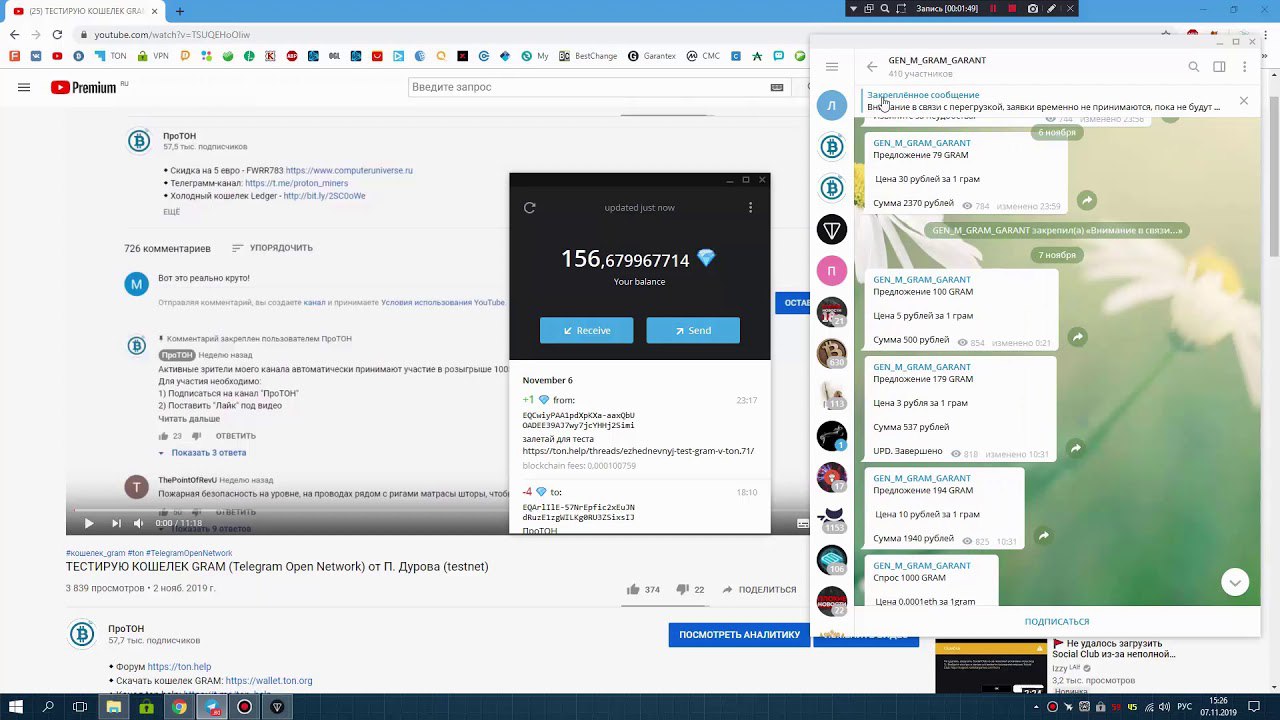The width and height of the screenshot is (1280, 720).
Task: Forward the 'Предложение 79 GRAM' message
Action: click(x=1087, y=201)
